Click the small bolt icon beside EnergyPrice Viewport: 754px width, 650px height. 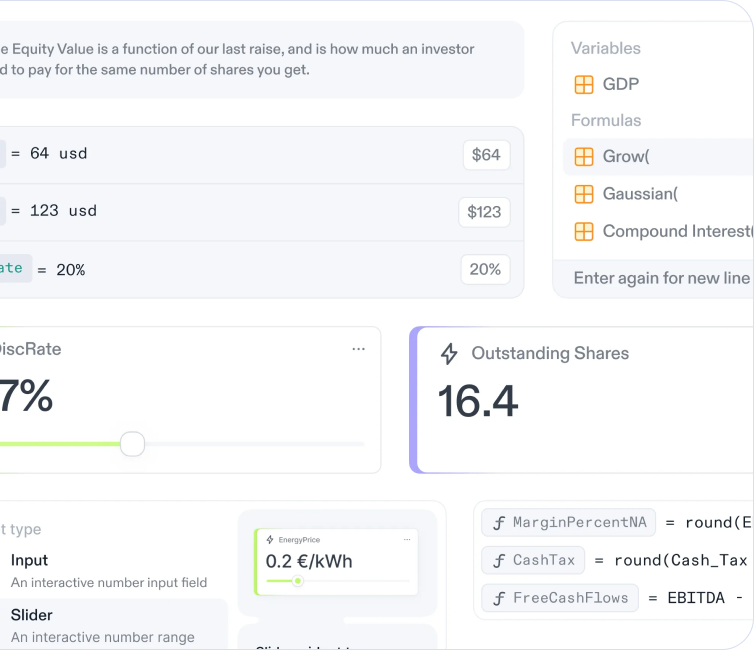[270, 540]
